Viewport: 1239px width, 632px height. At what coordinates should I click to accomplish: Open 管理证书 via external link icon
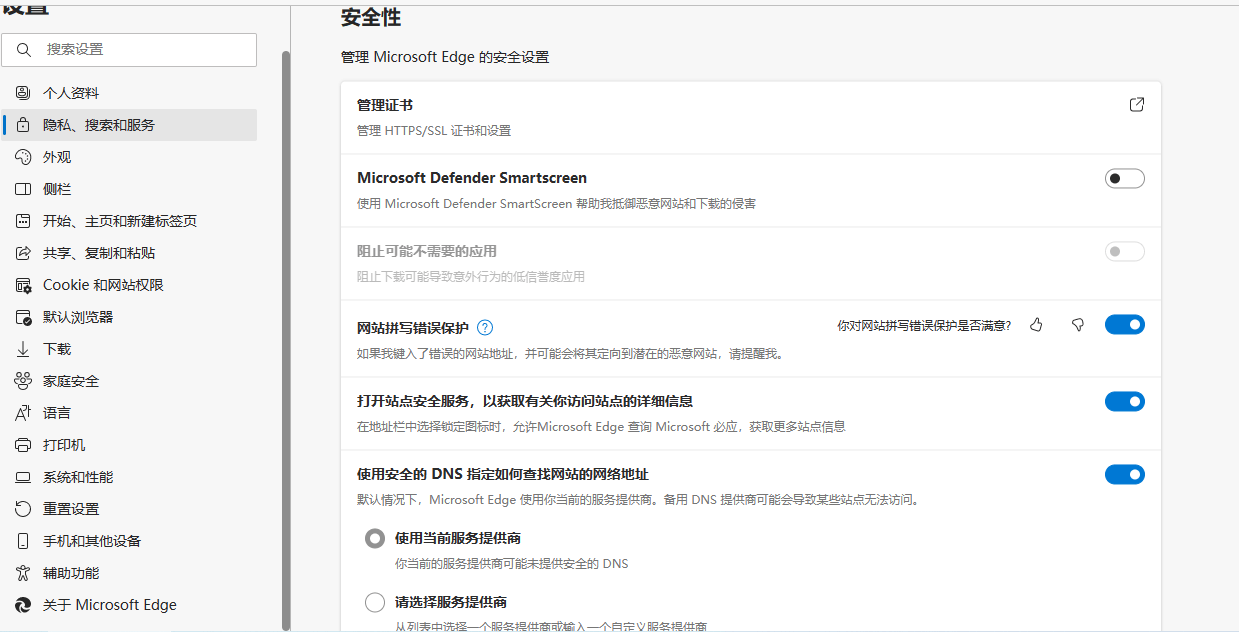coord(1136,105)
